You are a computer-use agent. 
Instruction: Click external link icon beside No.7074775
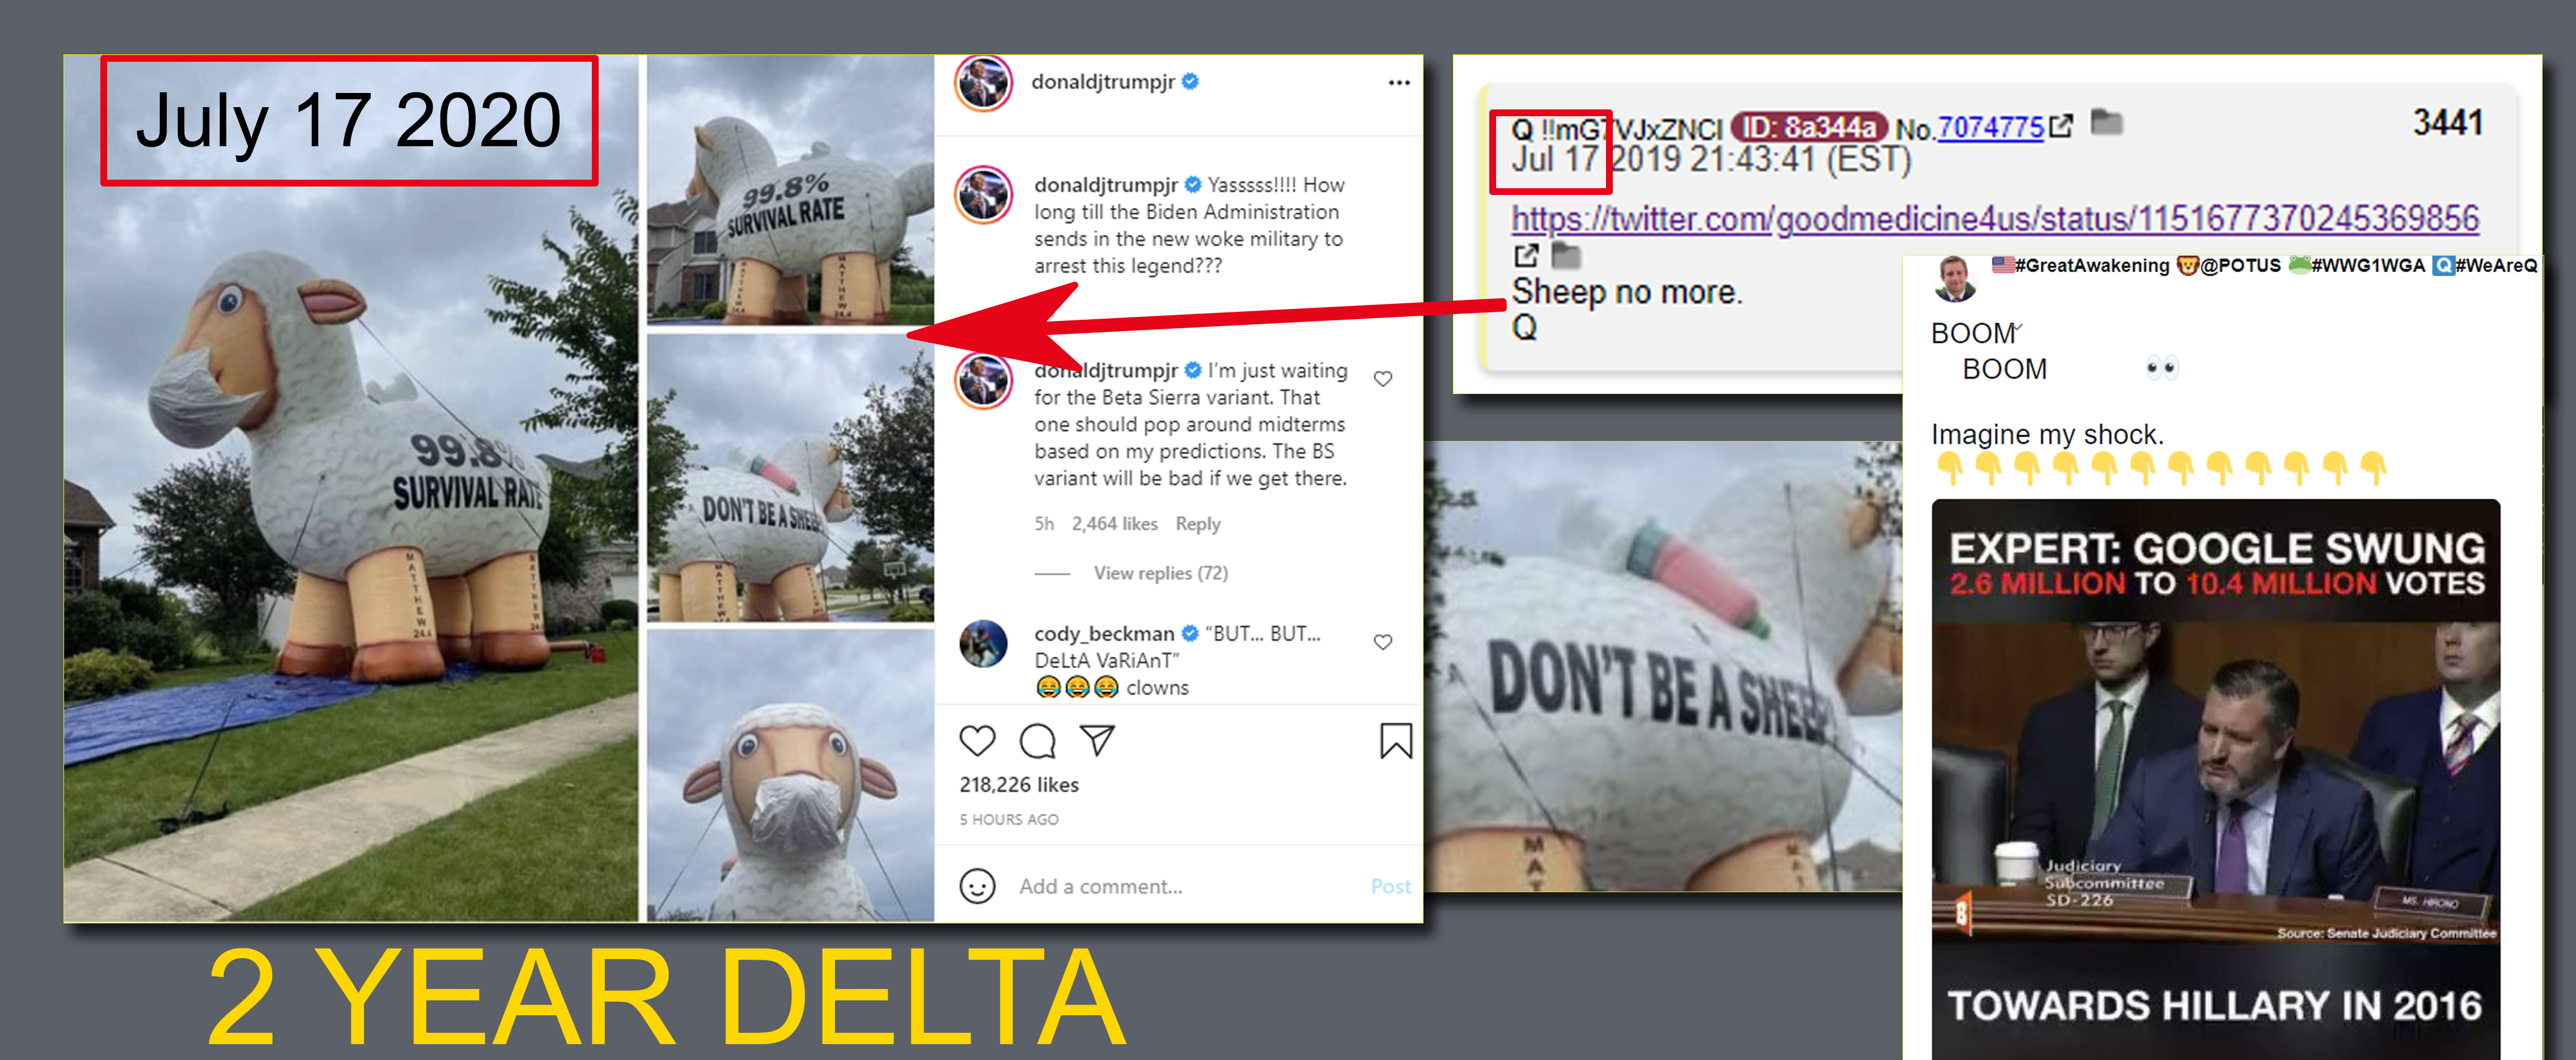click(x=2061, y=127)
